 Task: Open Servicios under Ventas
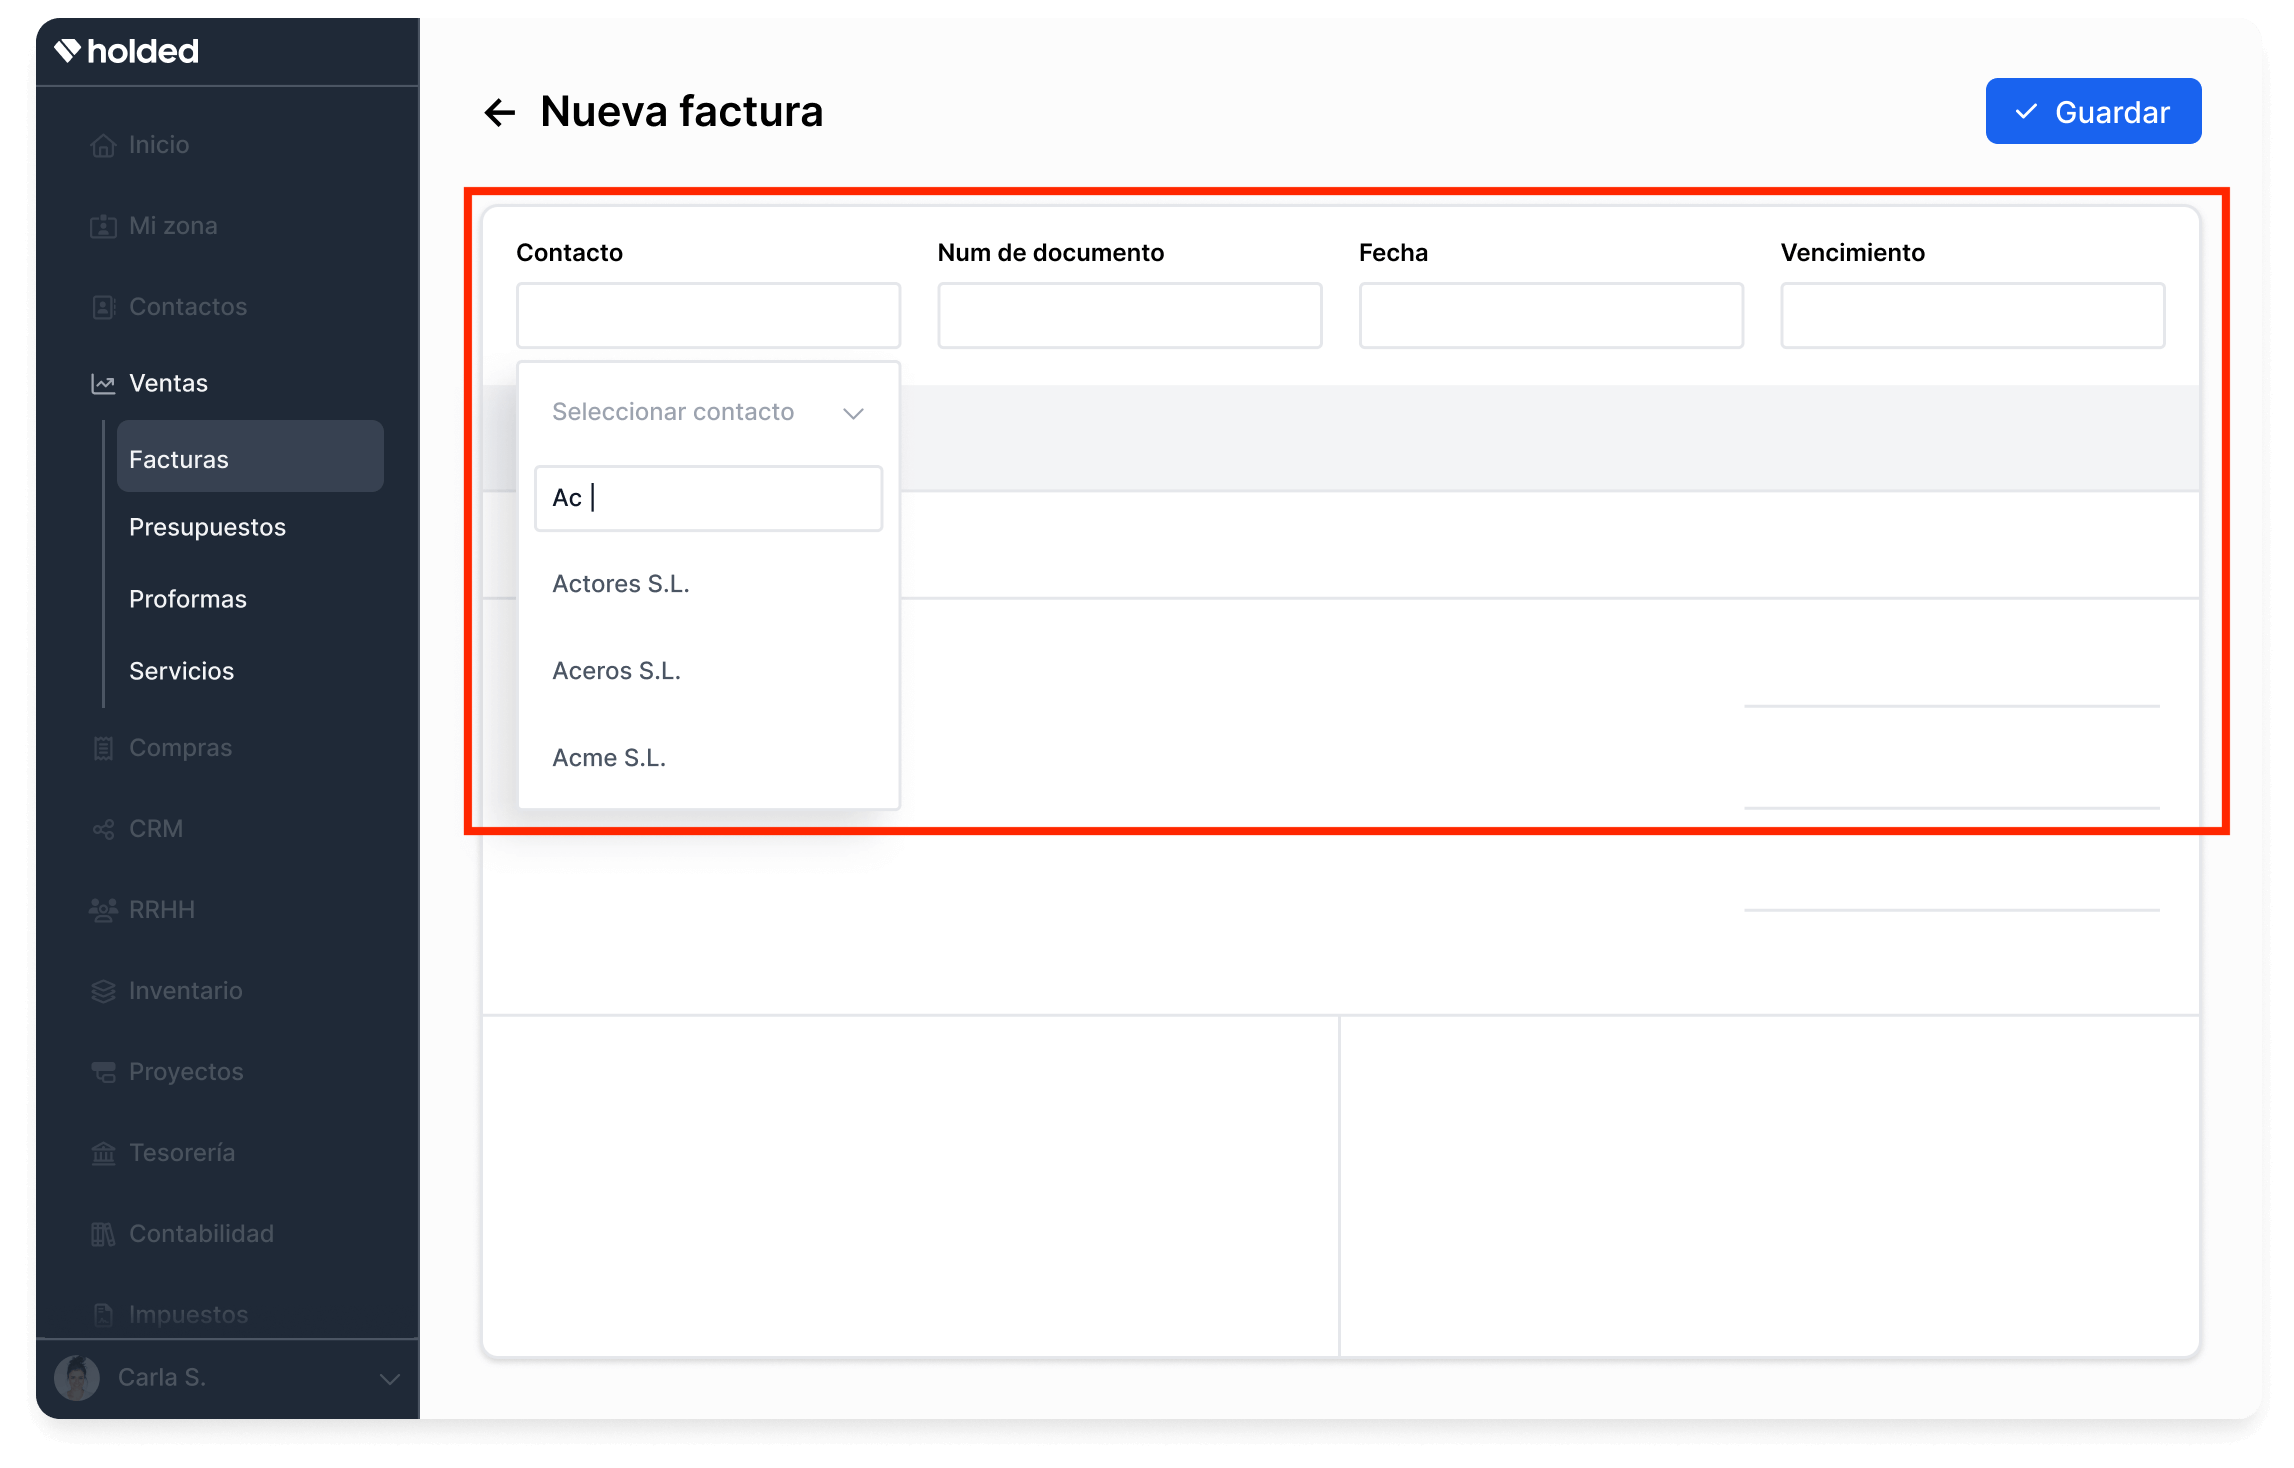tap(181, 671)
